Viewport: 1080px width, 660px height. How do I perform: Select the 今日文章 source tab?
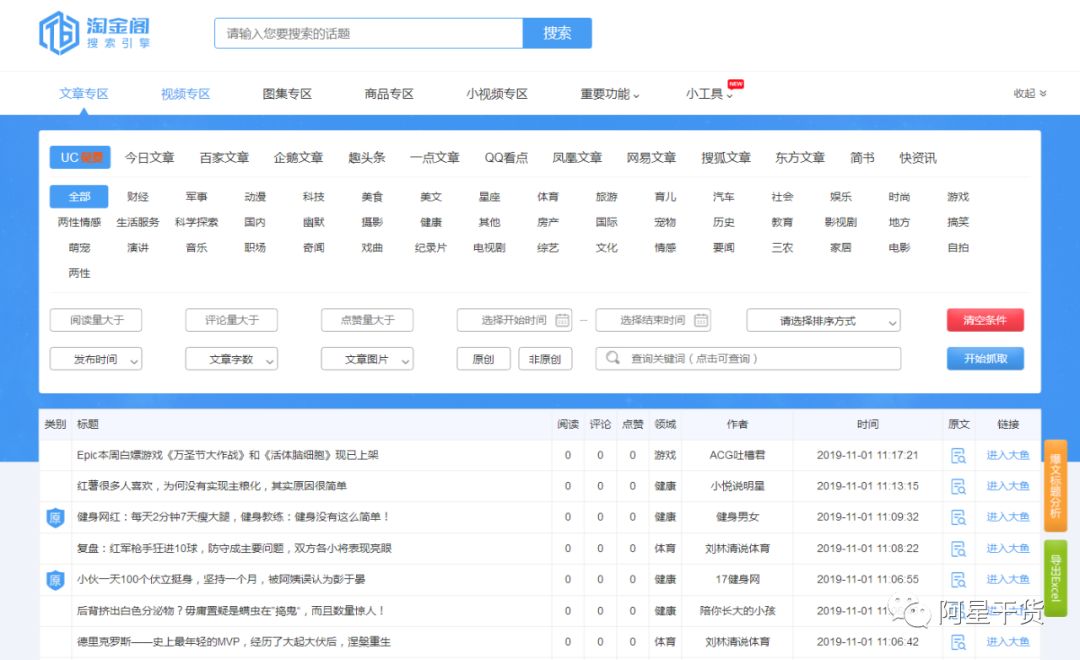149,158
